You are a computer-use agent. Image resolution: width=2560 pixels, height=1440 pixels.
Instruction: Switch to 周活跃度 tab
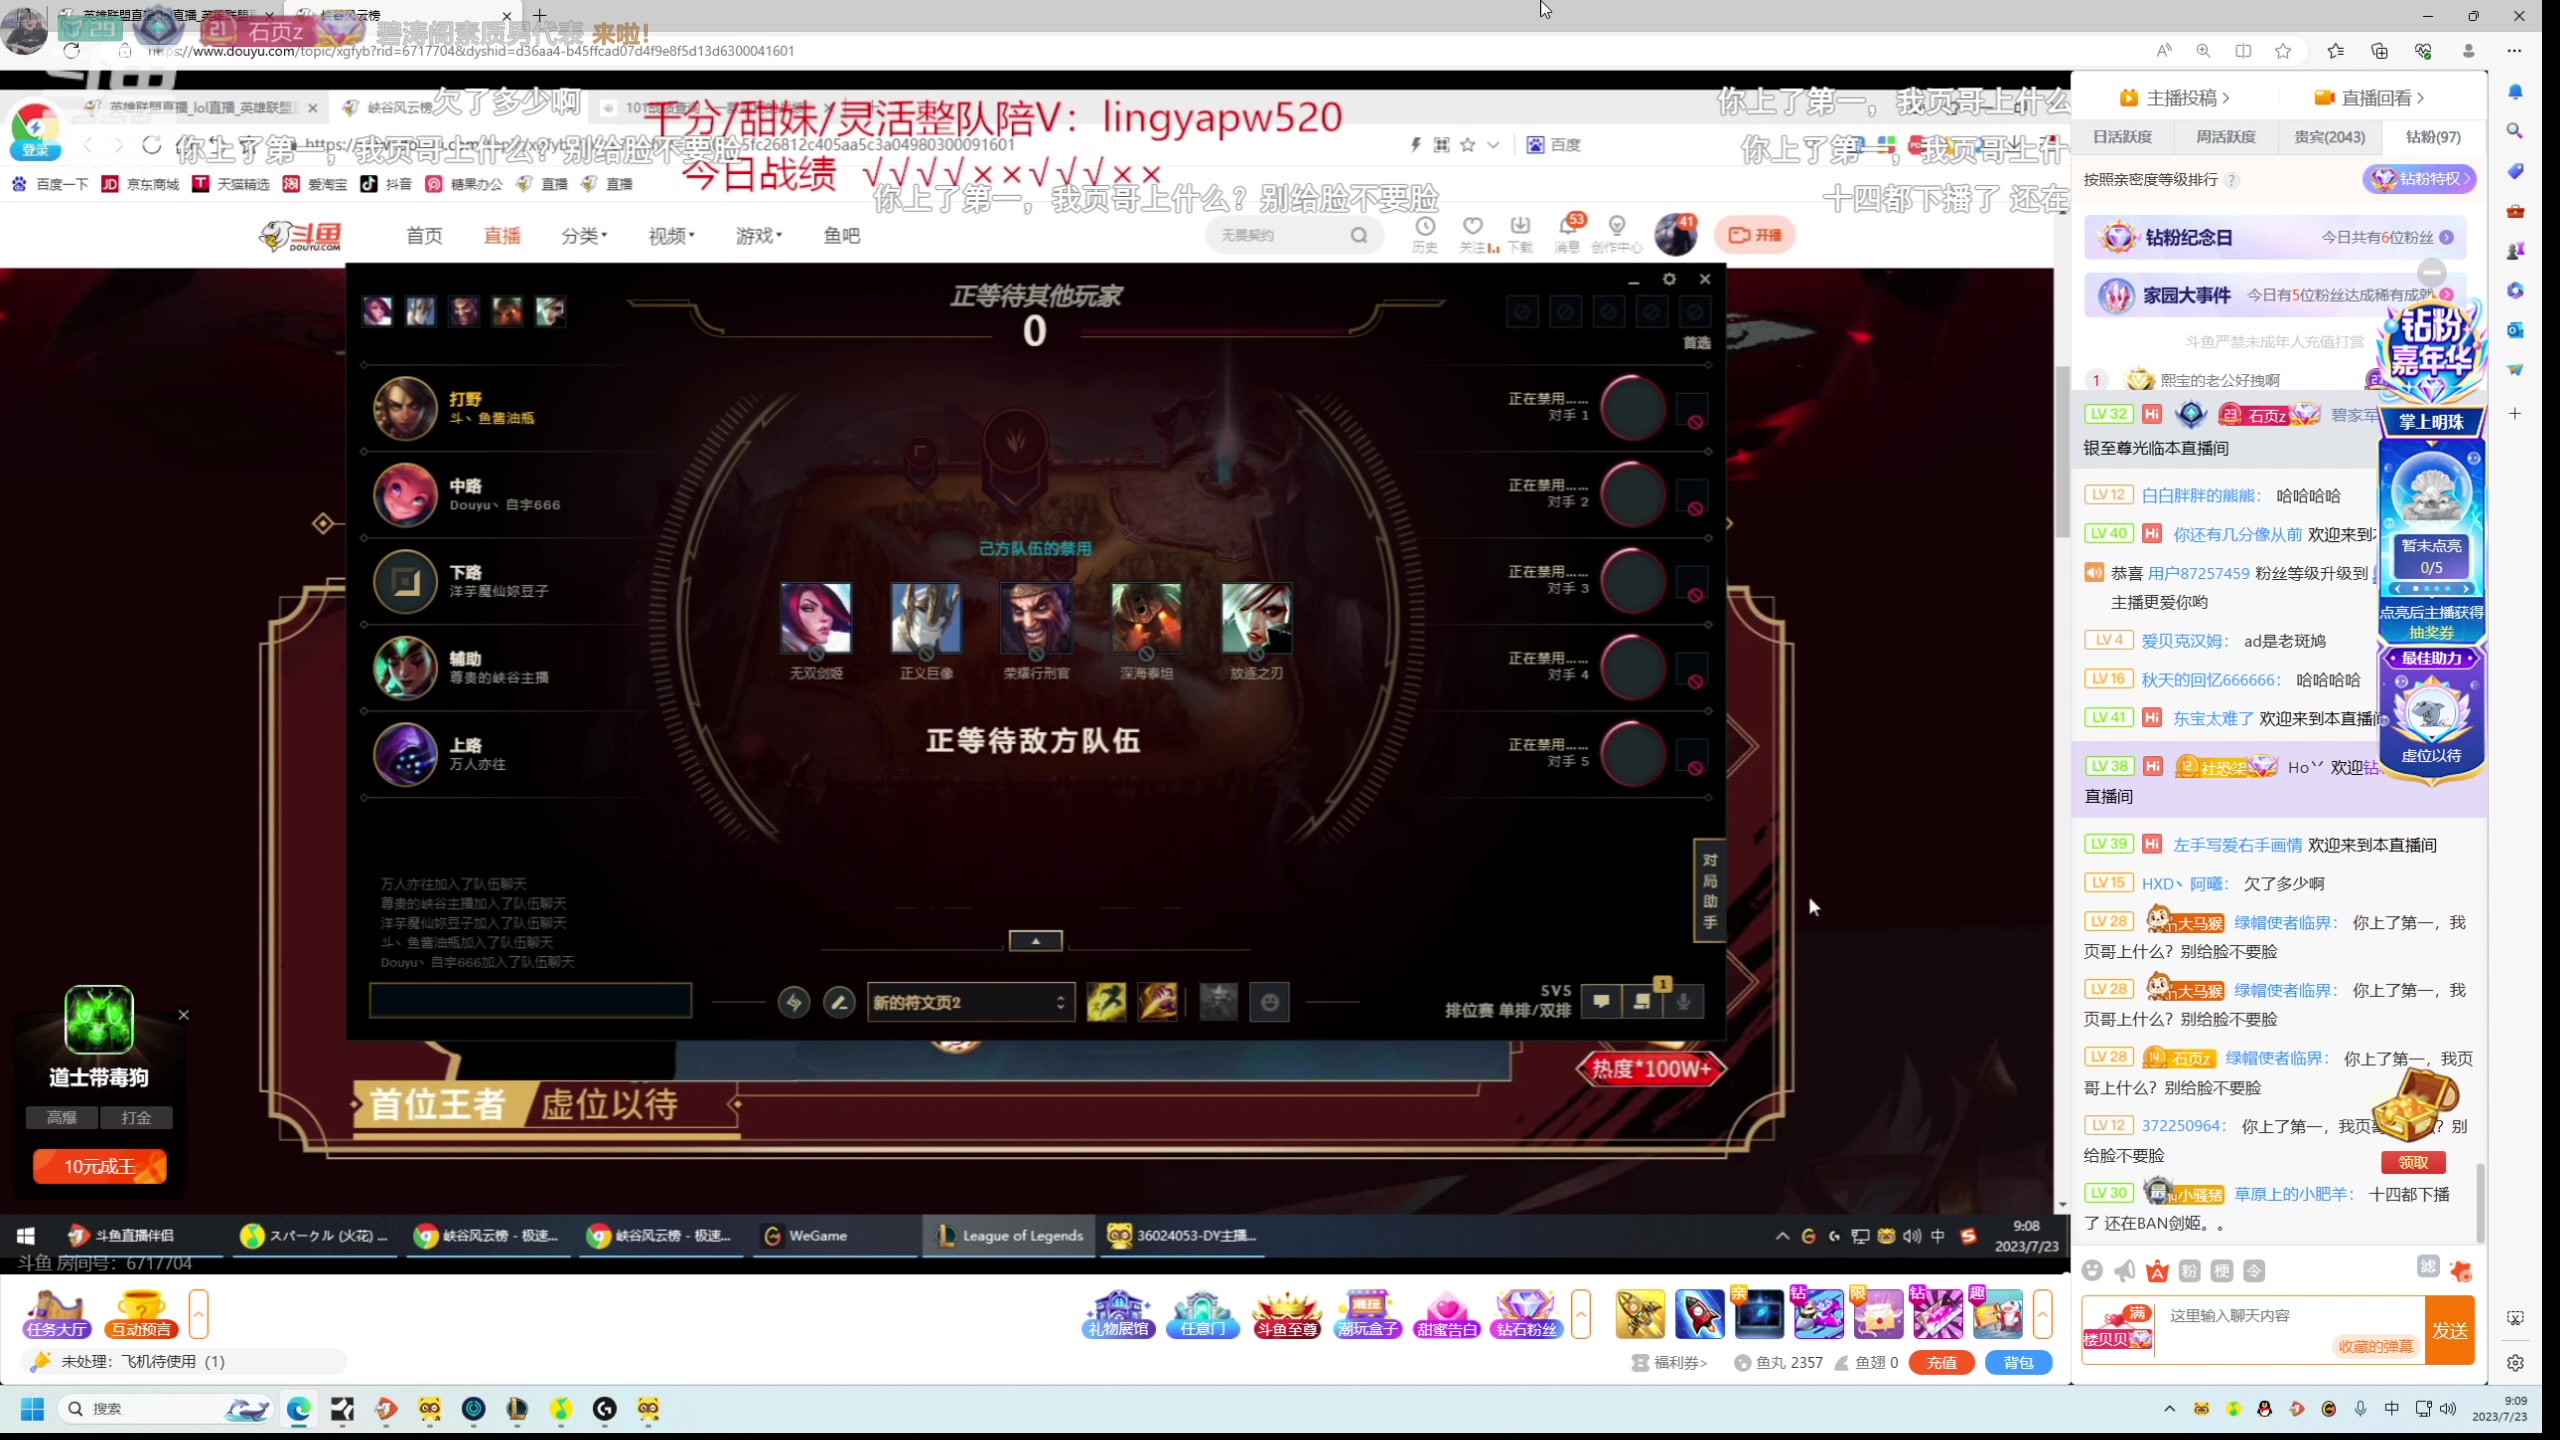click(2226, 137)
